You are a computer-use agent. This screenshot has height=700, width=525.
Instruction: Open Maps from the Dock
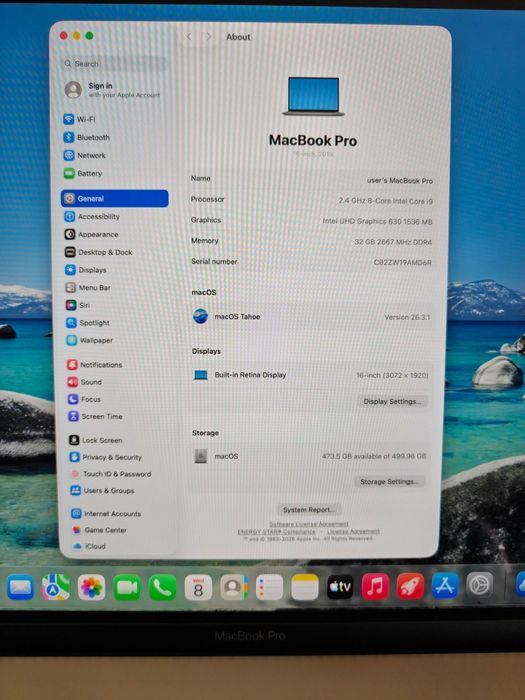point(56,587)
